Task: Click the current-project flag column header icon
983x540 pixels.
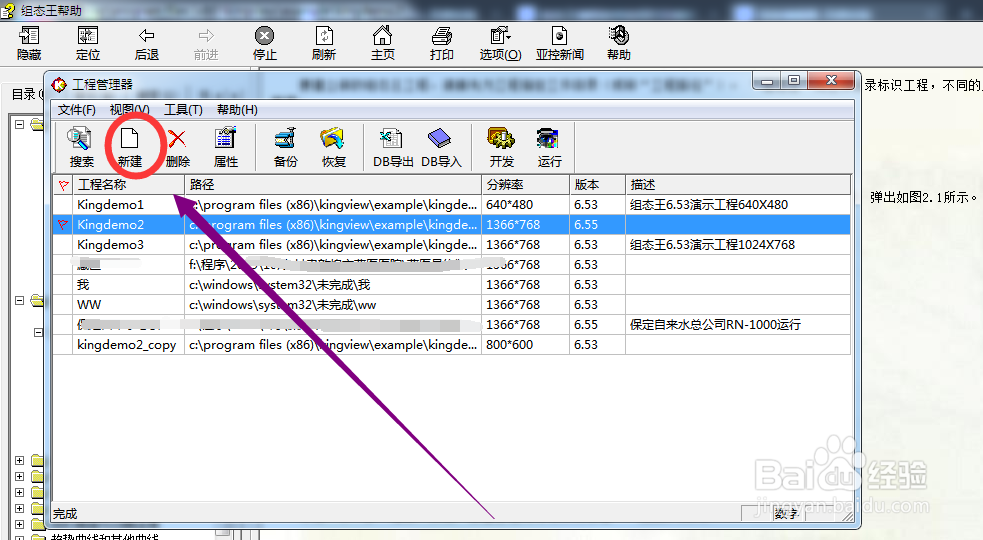Action: tap(63, 184)
